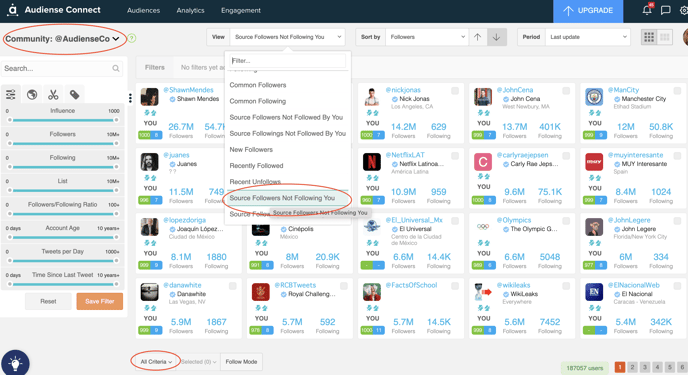Open the Engagement nav menu

pos(241,11)
